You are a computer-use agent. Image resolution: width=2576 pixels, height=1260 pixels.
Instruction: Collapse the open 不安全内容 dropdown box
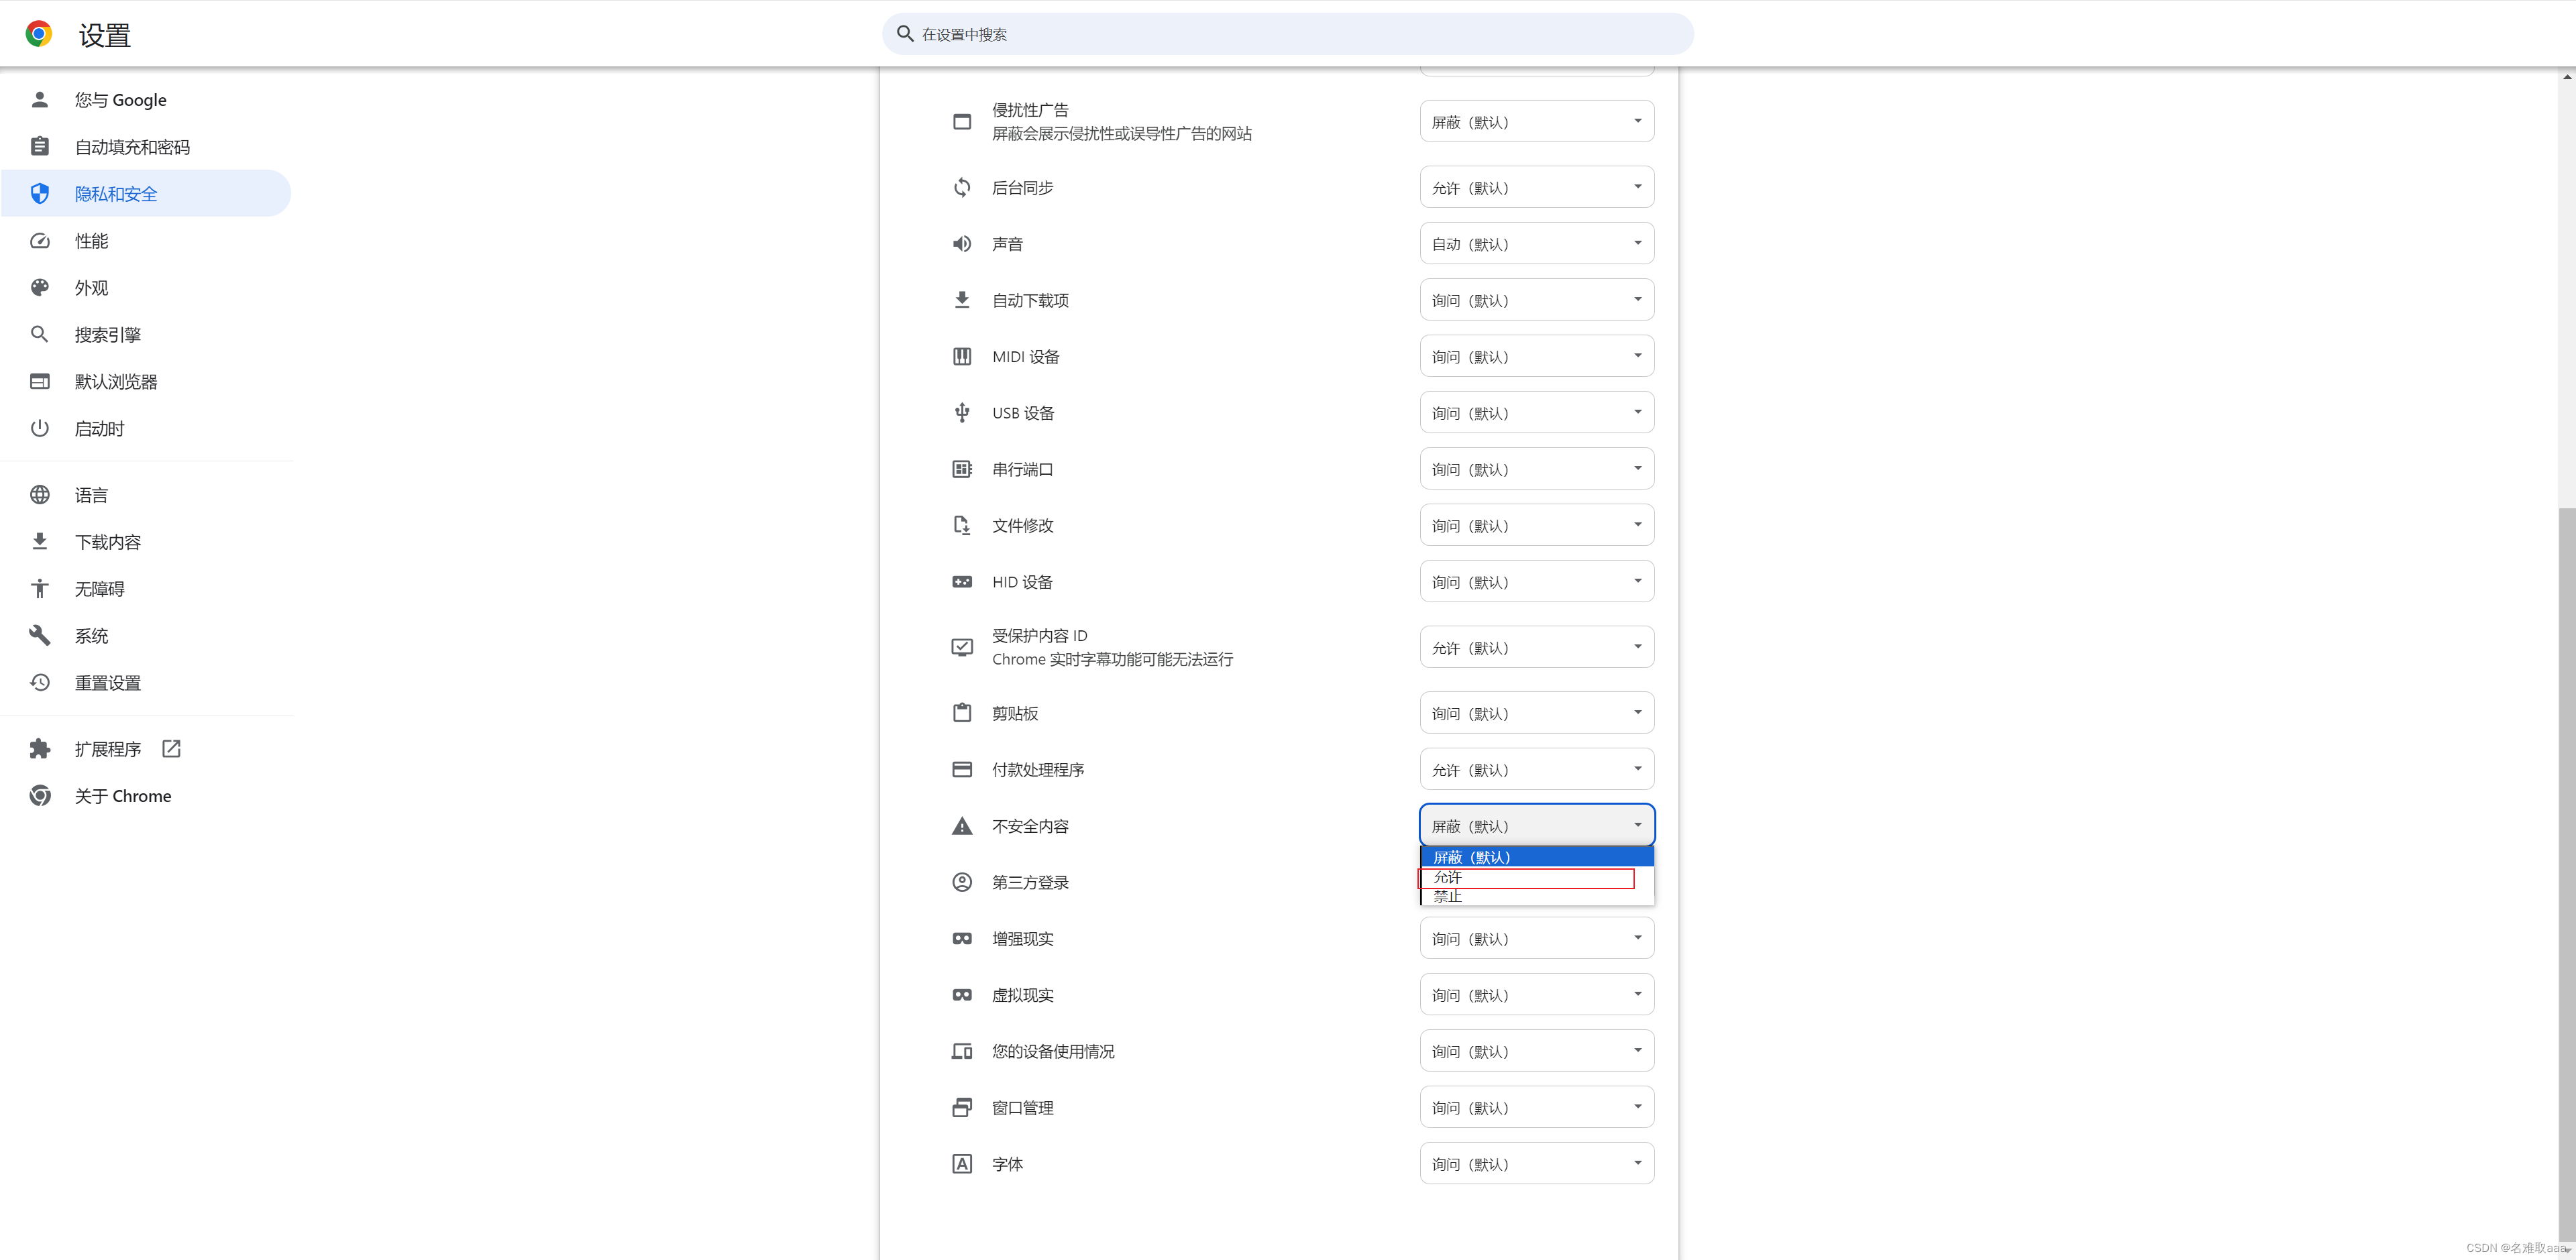[x=1537, y=826]
